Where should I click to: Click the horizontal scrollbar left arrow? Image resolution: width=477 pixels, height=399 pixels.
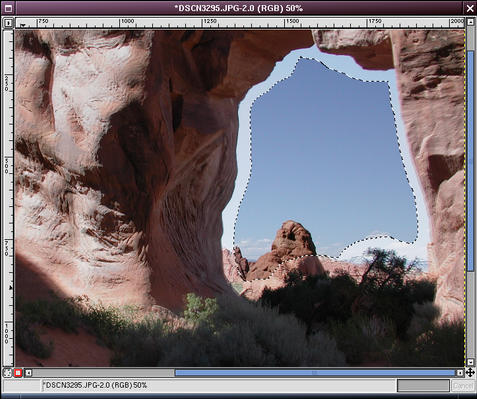pos(29,373)
